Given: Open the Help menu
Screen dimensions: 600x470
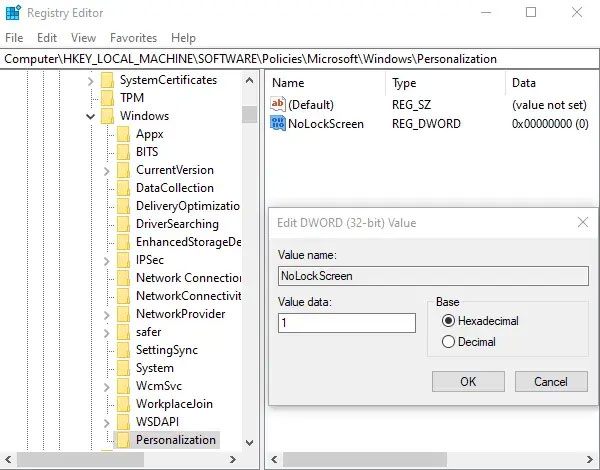Looking at the screenshot, I should (183, 38).
